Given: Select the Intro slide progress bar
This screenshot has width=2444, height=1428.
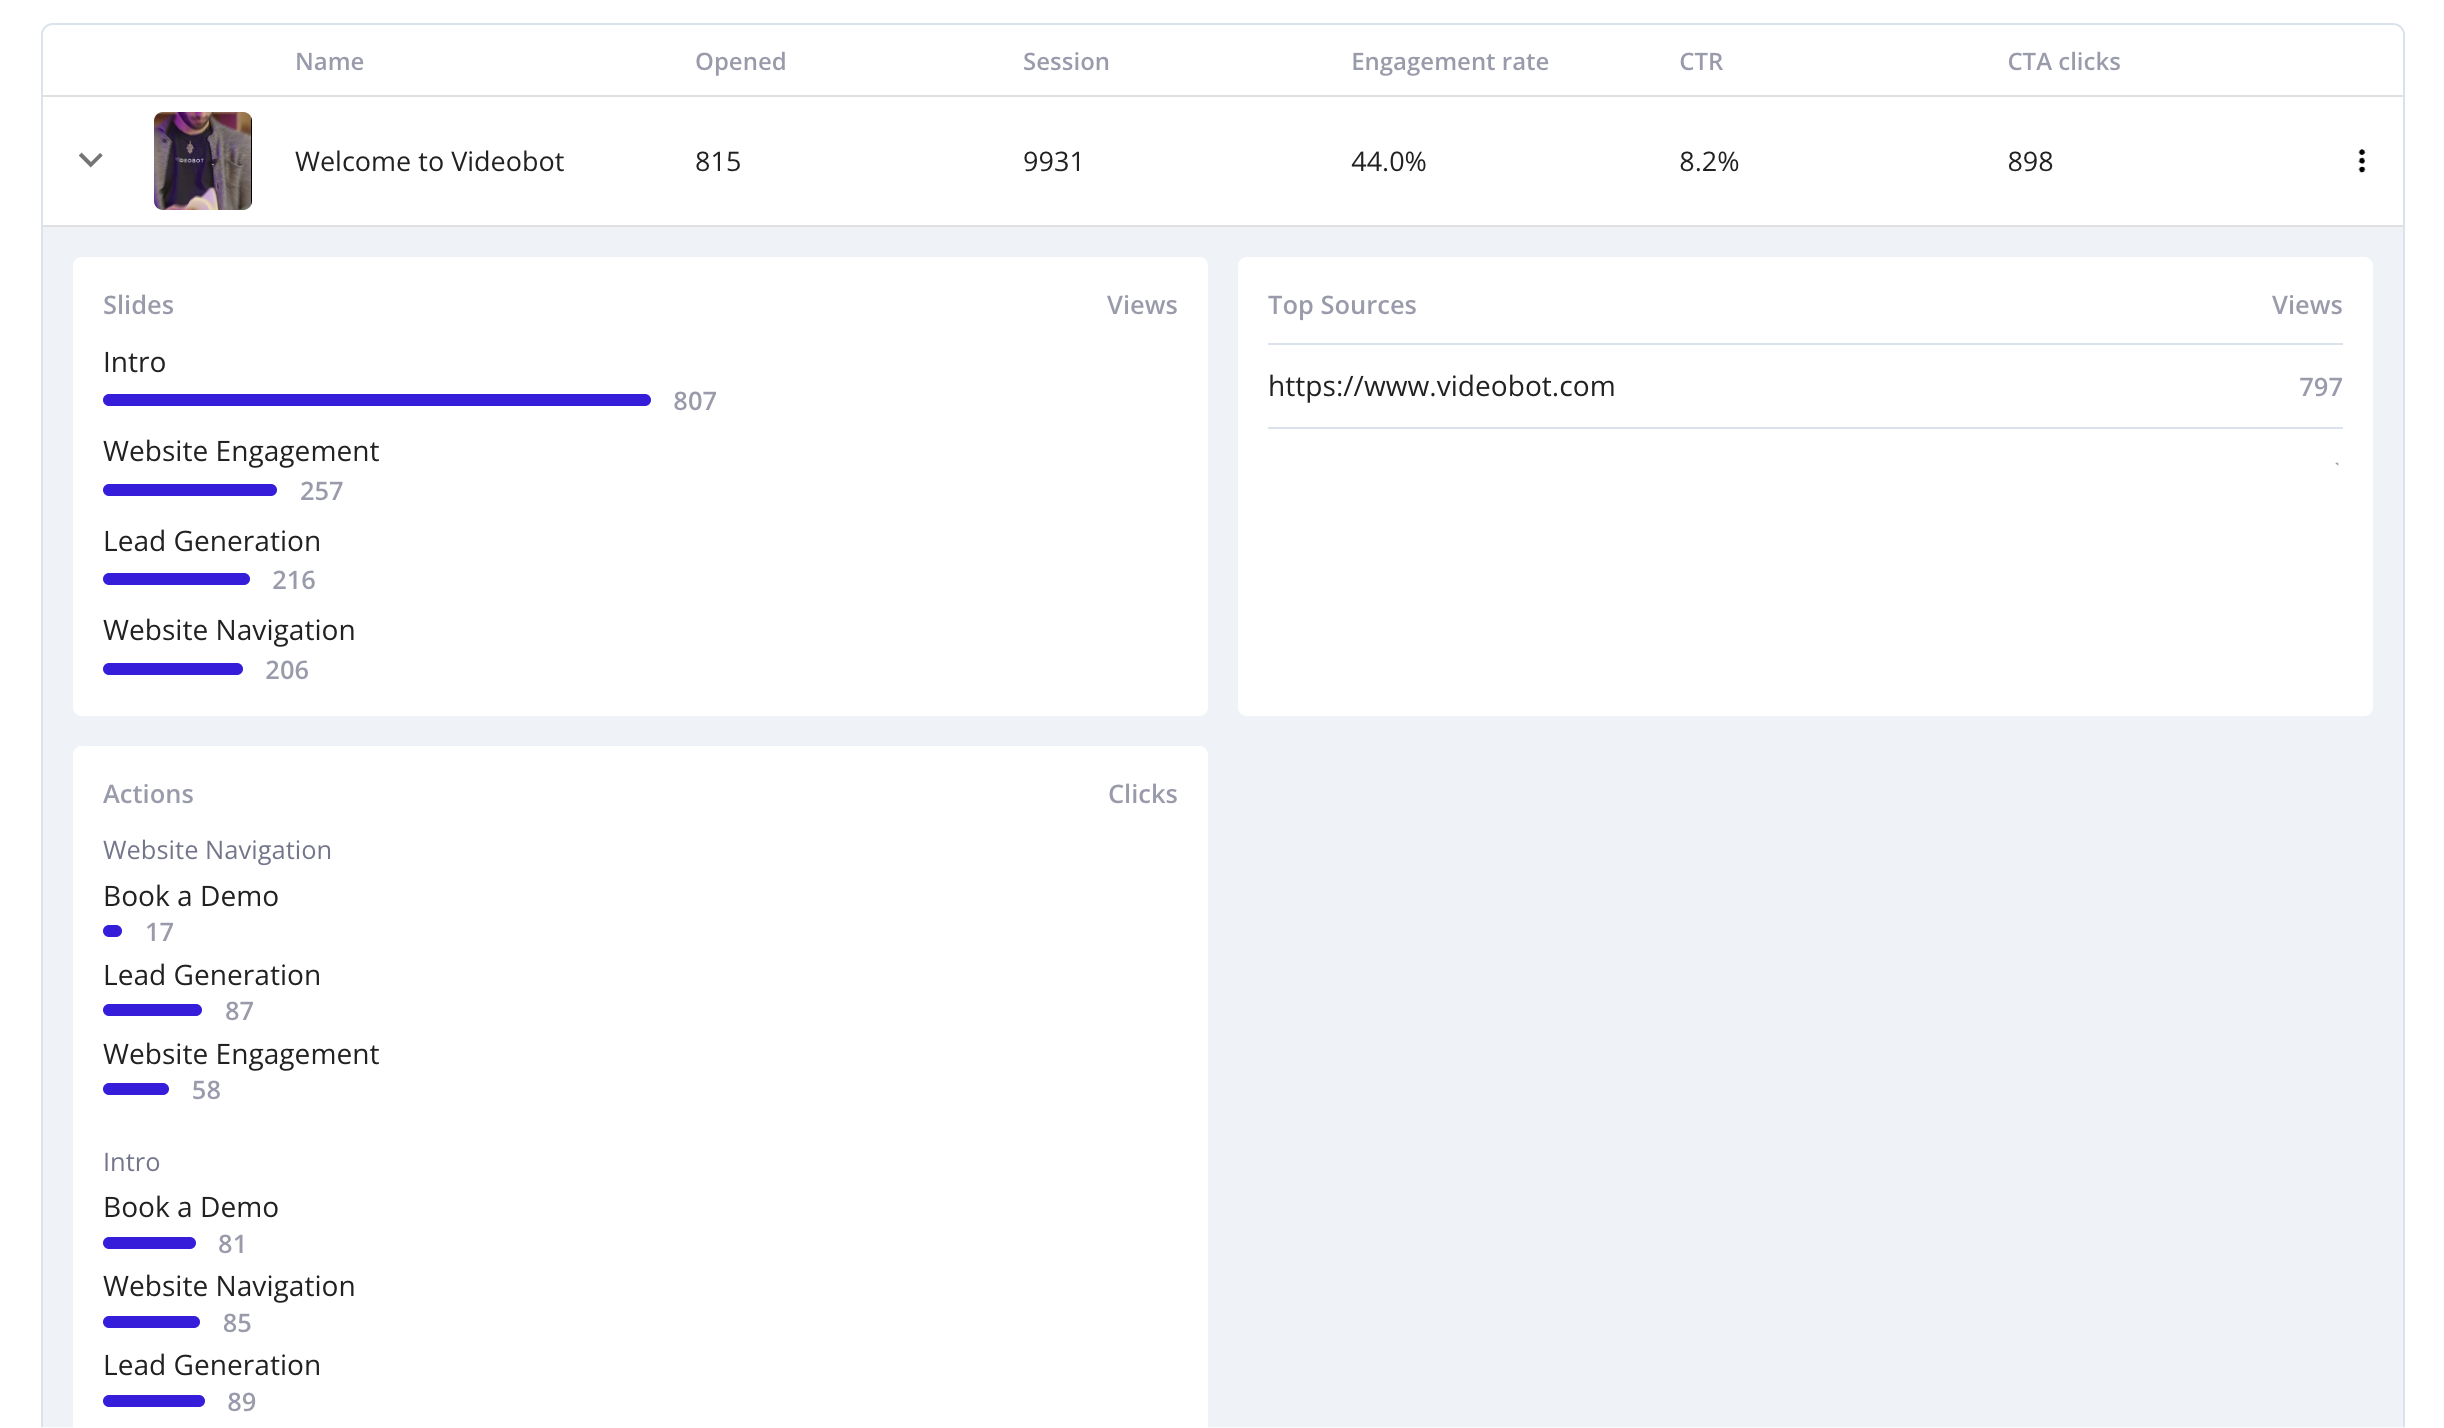Looking at the screenshot, I should 375,398.
